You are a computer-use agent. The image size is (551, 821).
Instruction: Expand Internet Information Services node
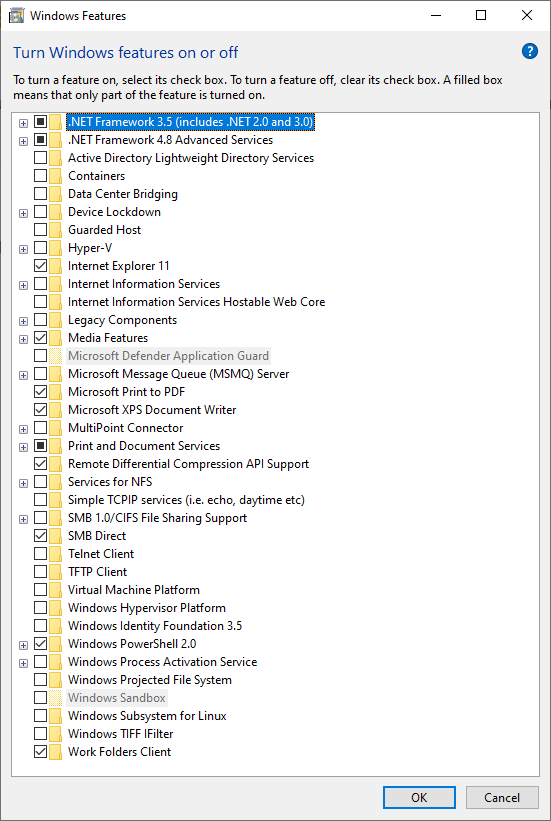point(23,285)
